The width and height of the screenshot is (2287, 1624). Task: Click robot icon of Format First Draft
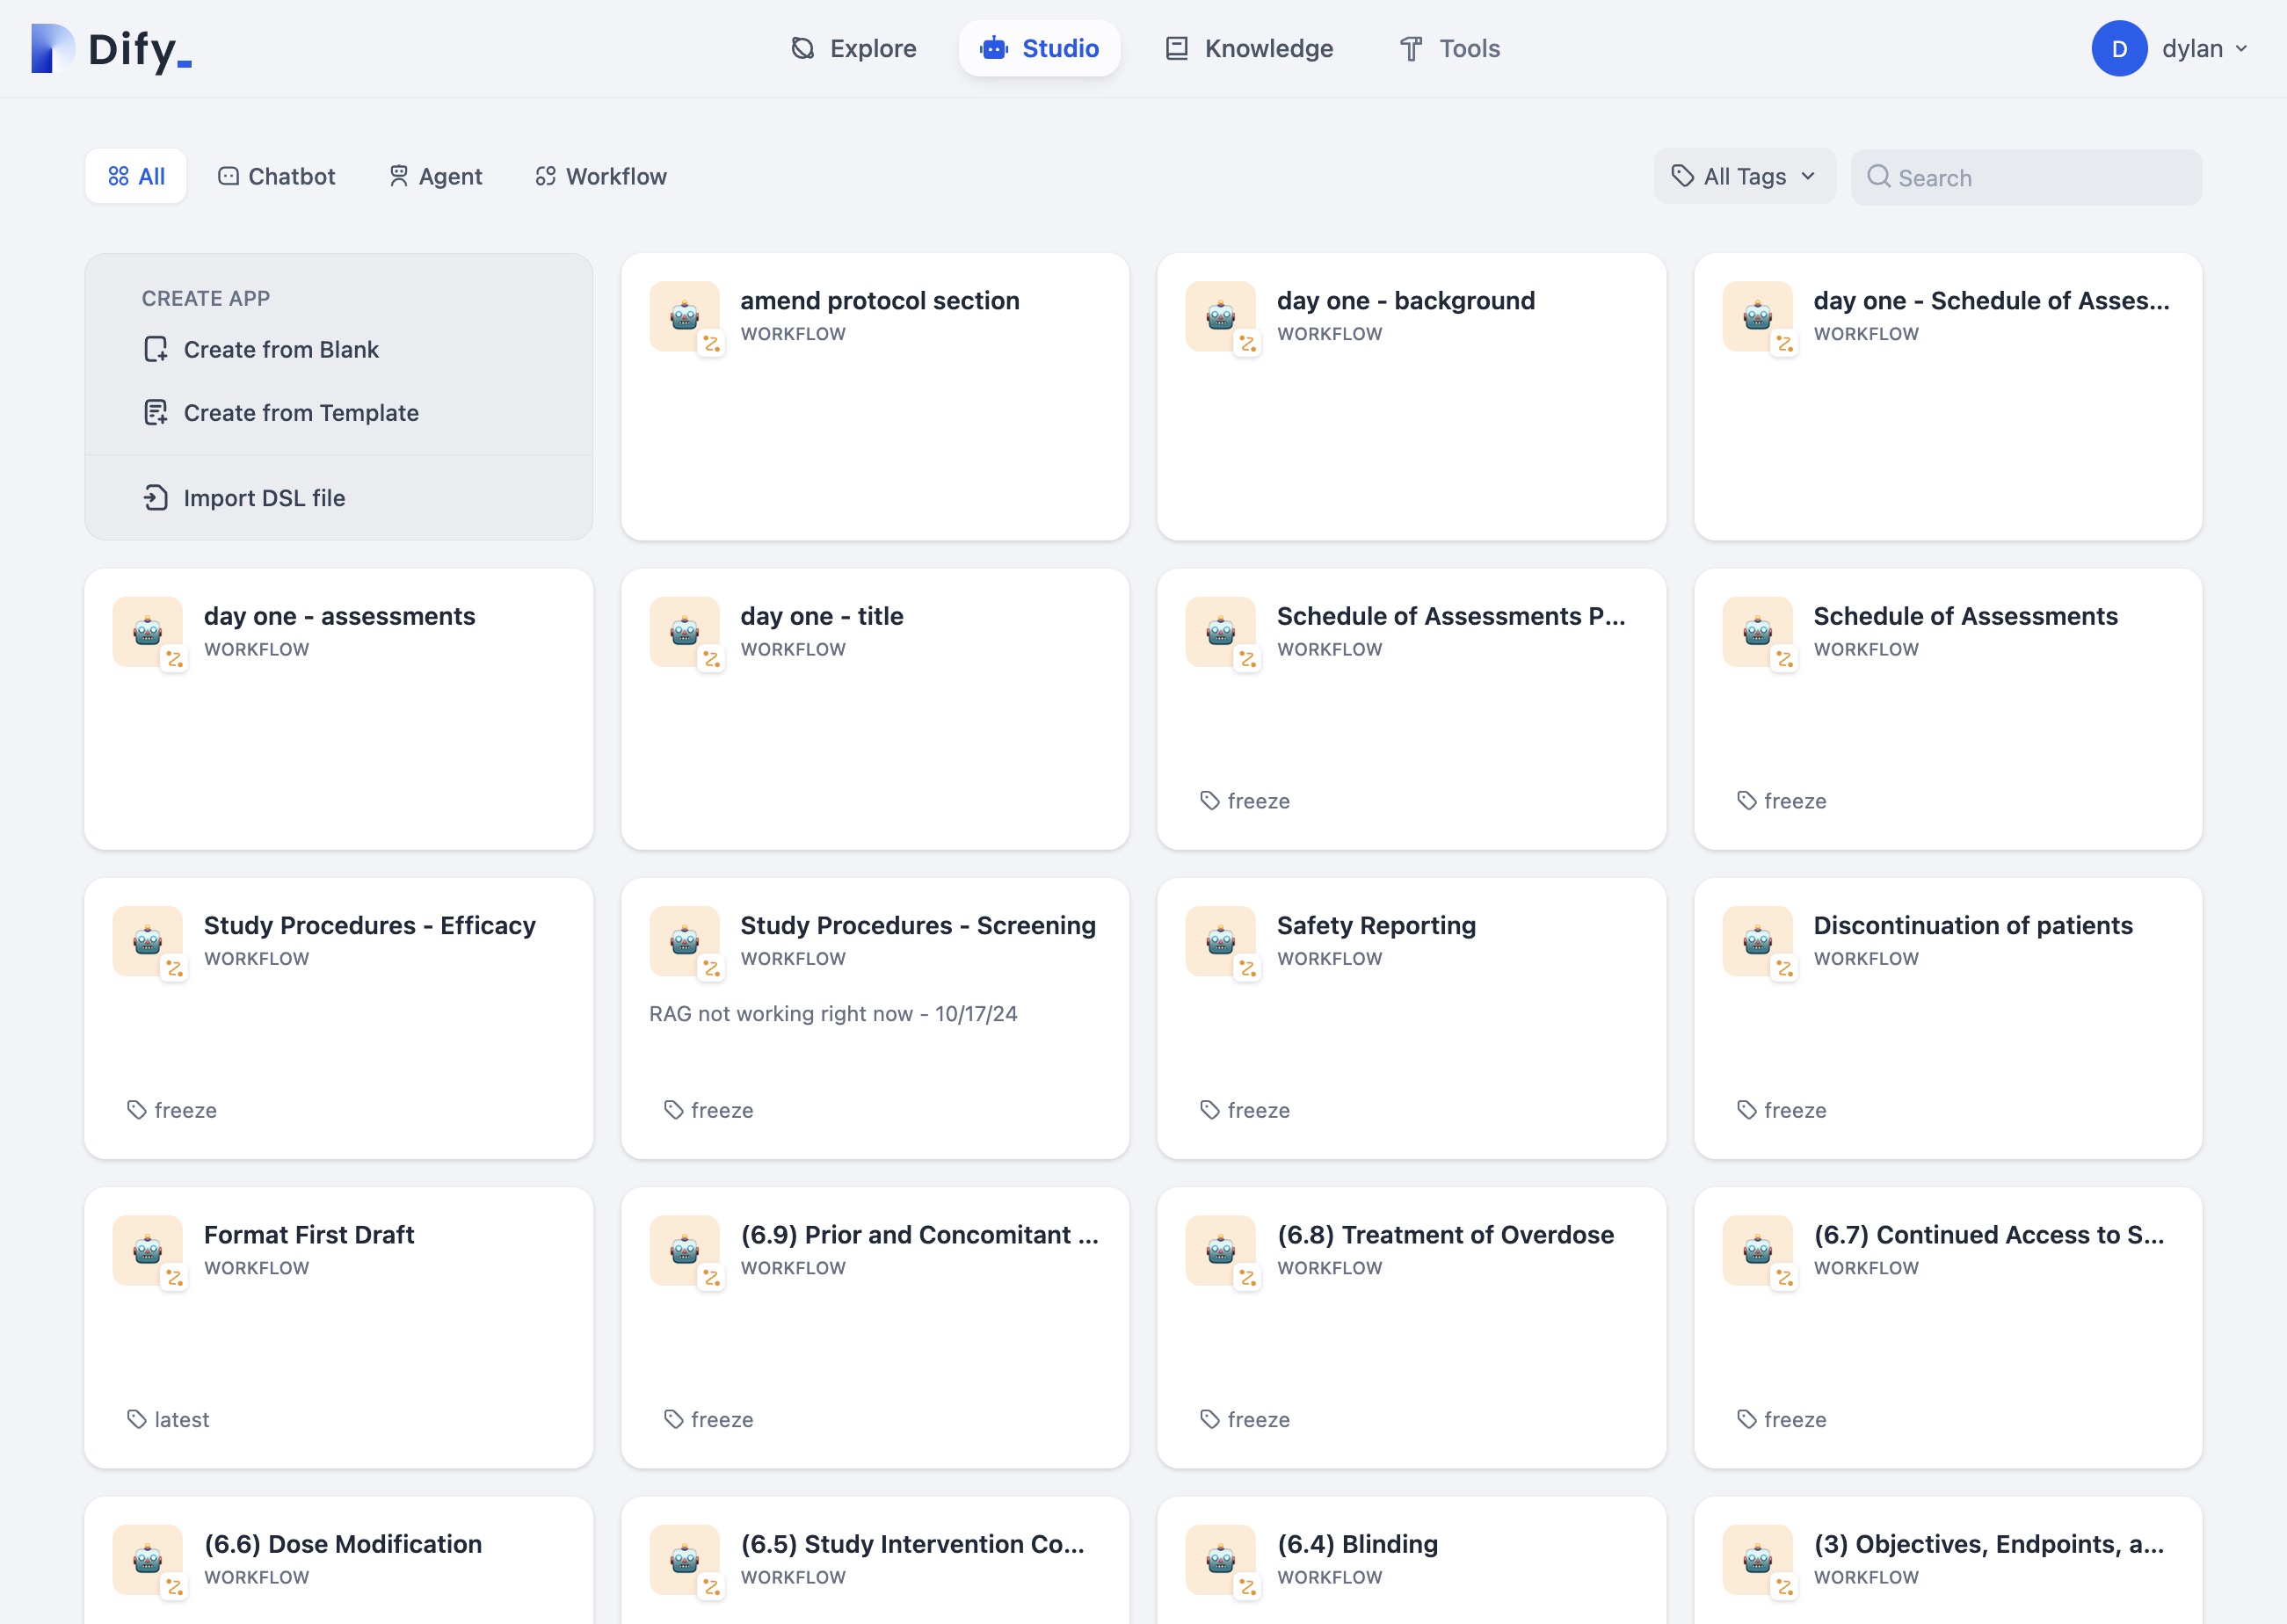pos(148,1249)
